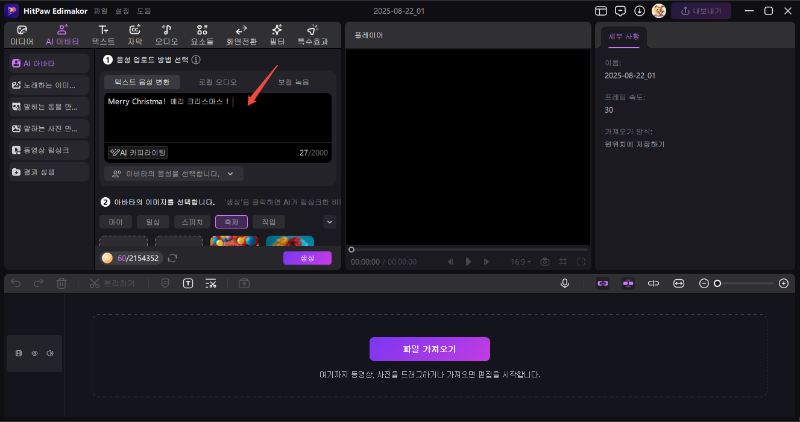Step forward one frame in player
This screenshot has height=422, width=800.
click(486, 262)
